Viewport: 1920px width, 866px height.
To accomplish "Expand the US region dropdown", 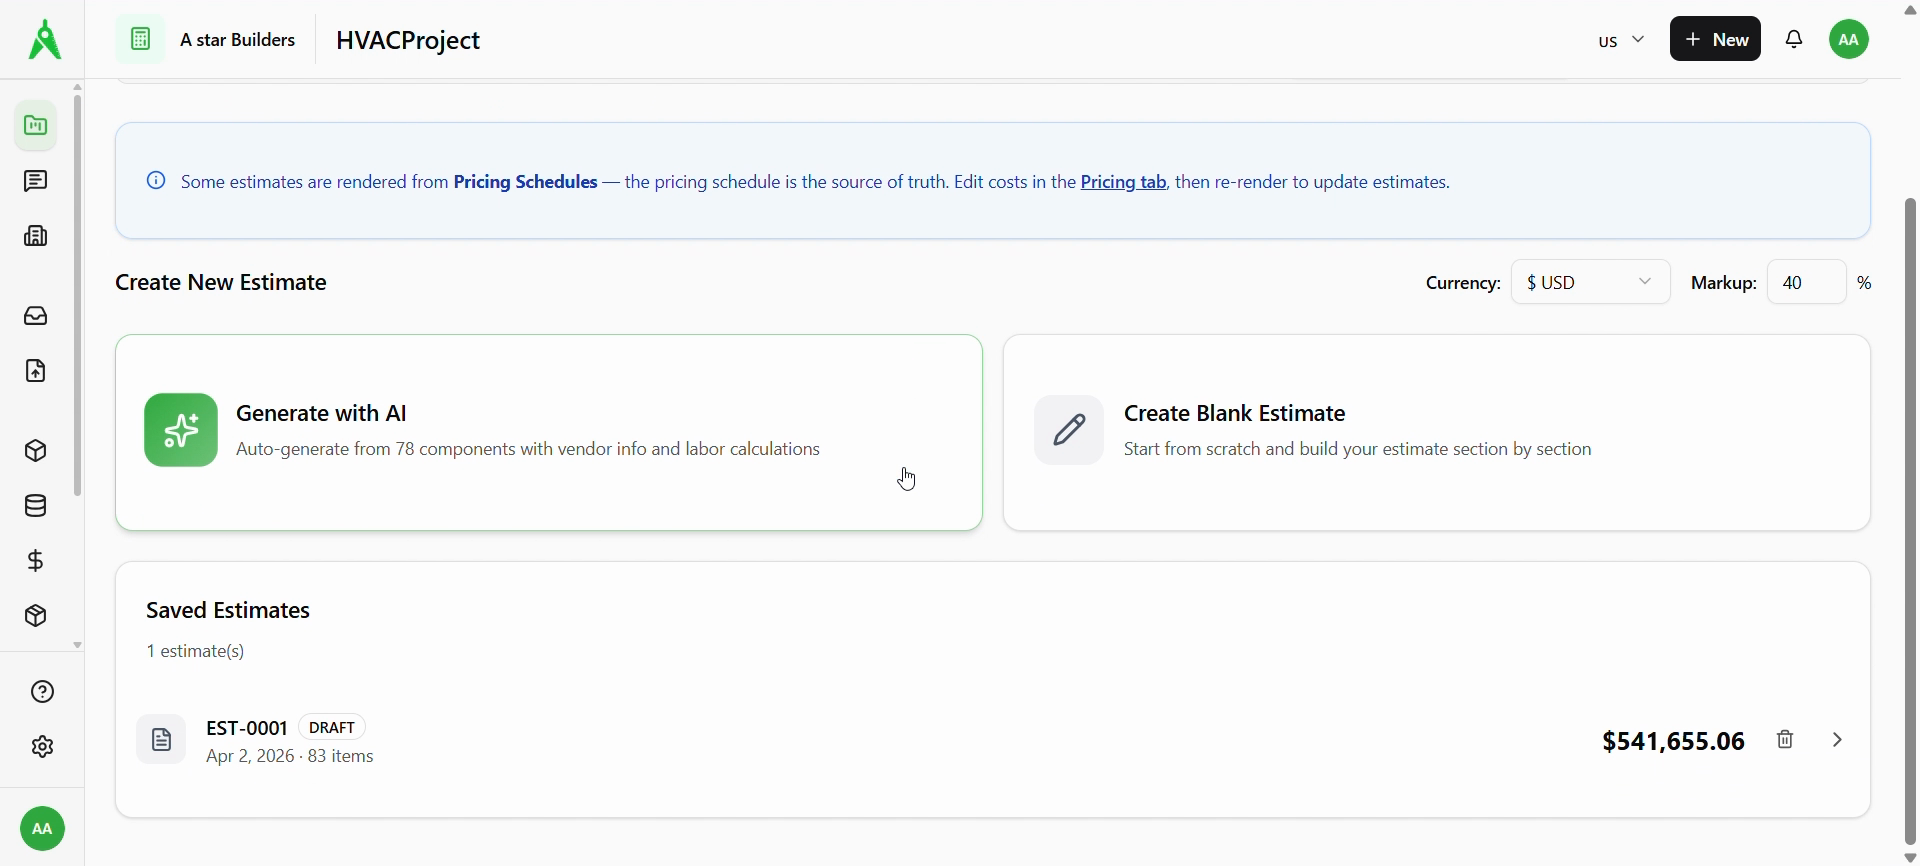I will click(x=1621, y=41).
